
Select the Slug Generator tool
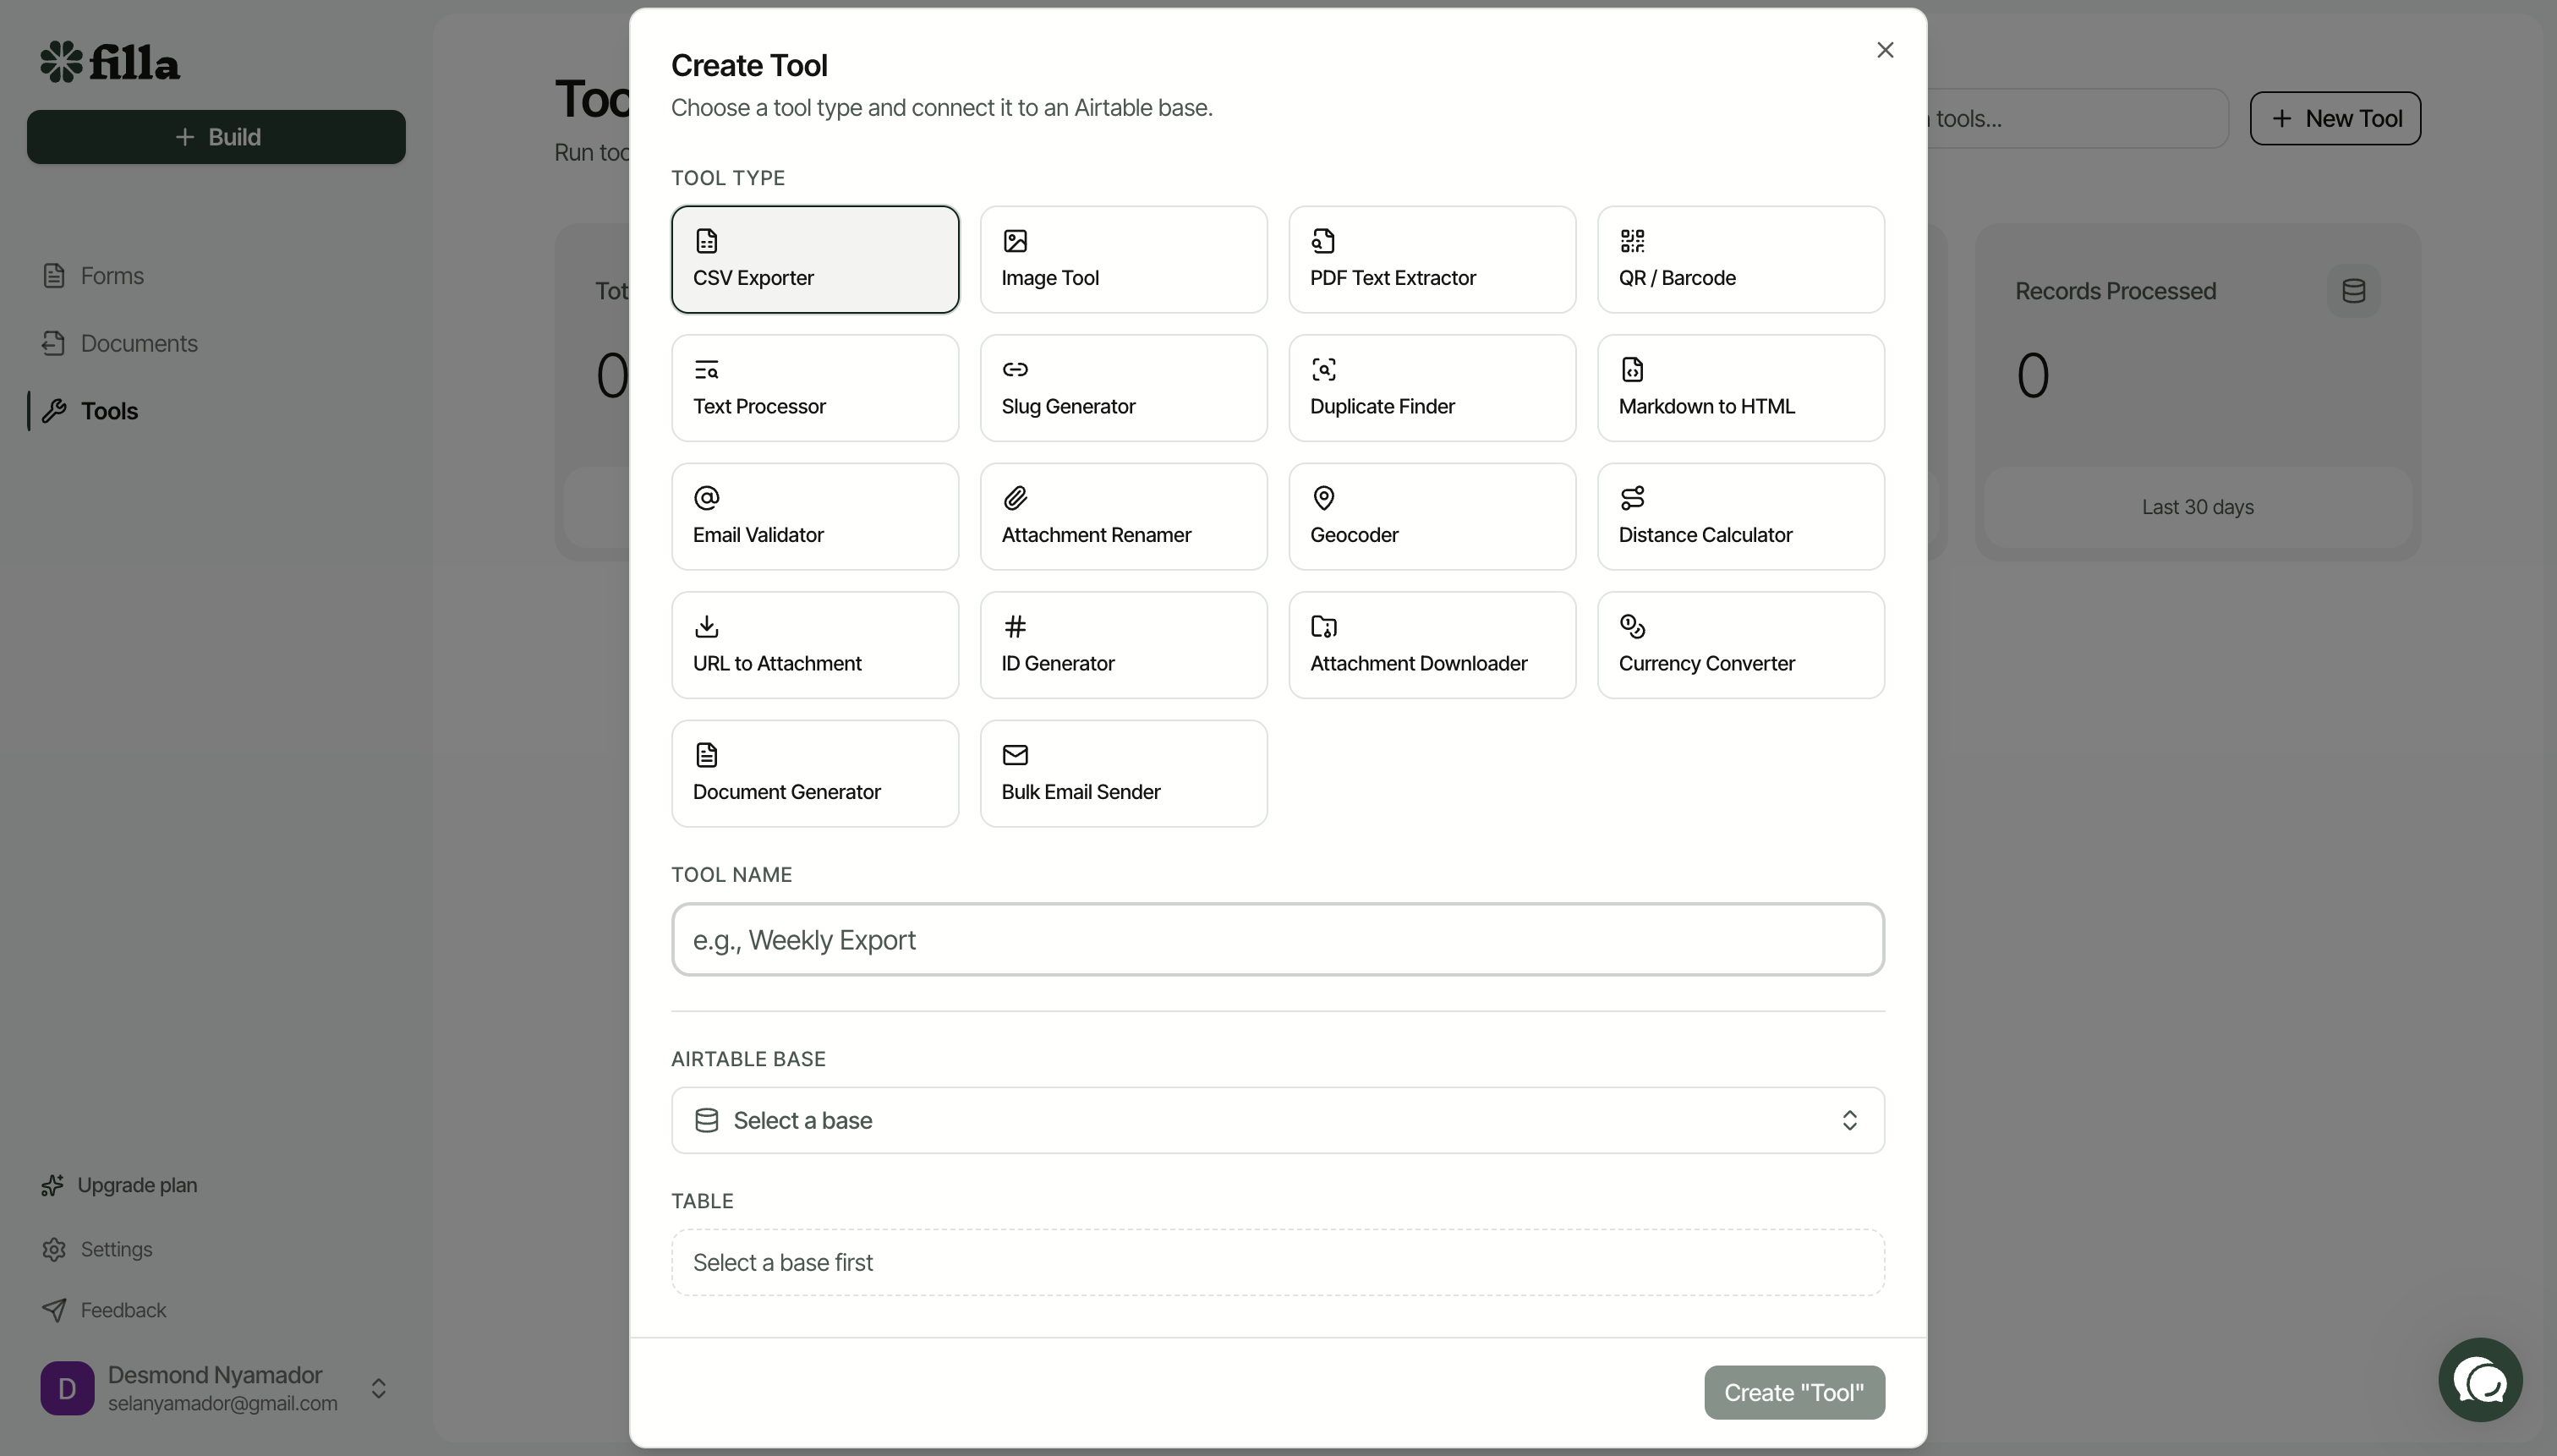point(1122,388)
